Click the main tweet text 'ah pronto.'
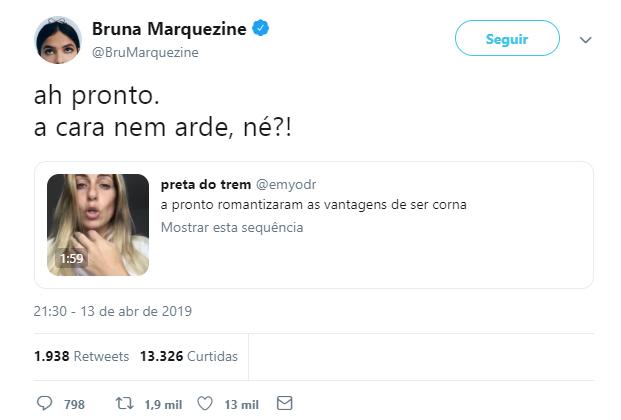The width and height of the screenshot is (621, 420). (x=96, y=99)
